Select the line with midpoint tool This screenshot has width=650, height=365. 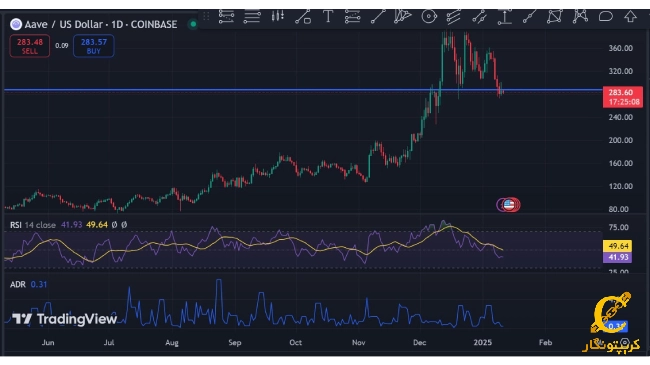[x=529, y=17]
